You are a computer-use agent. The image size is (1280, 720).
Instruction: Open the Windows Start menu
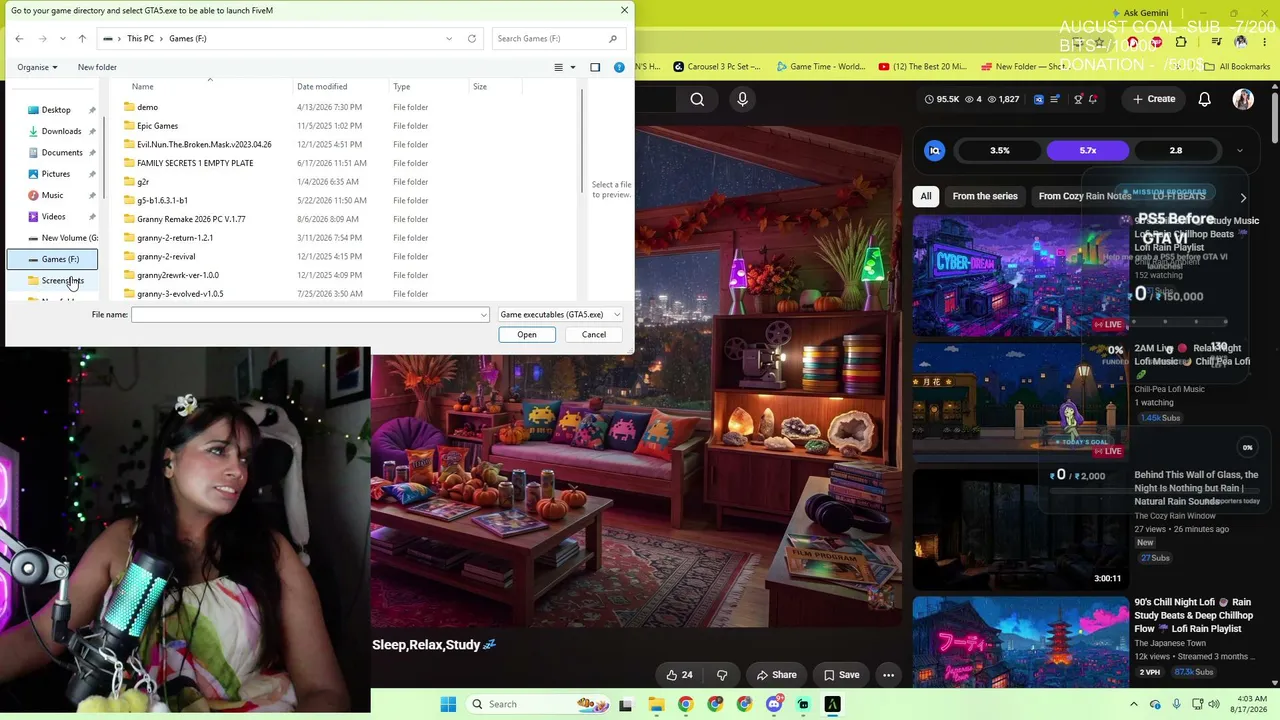tap(448, 704)
